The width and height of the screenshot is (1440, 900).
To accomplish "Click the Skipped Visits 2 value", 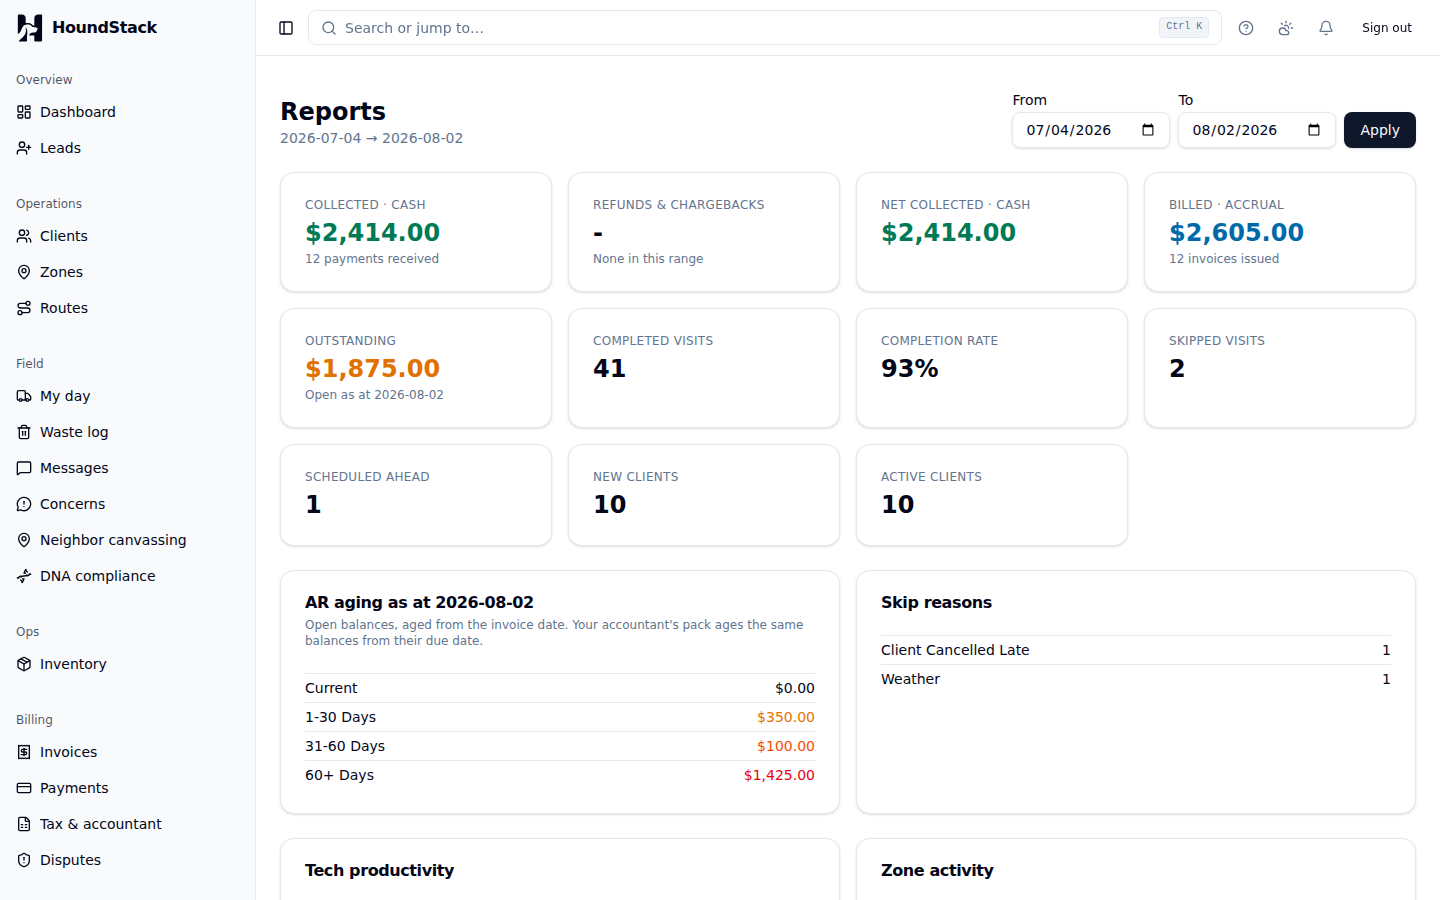I will [x=1177, y=368].
